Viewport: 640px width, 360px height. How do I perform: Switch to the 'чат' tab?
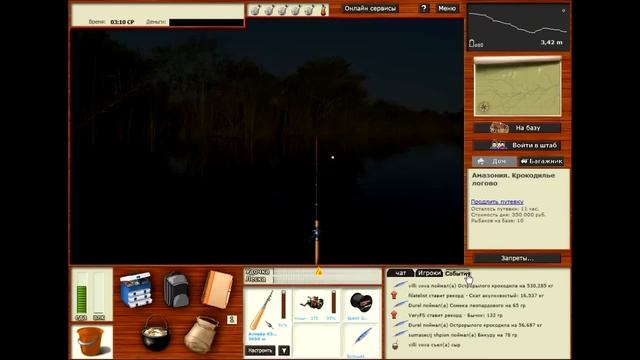(400, 273)
